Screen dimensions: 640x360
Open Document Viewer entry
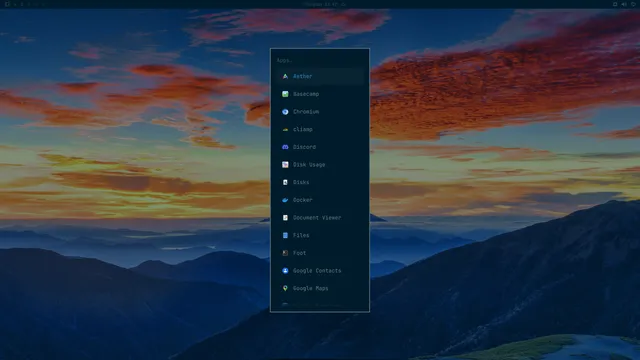(320, 218)
